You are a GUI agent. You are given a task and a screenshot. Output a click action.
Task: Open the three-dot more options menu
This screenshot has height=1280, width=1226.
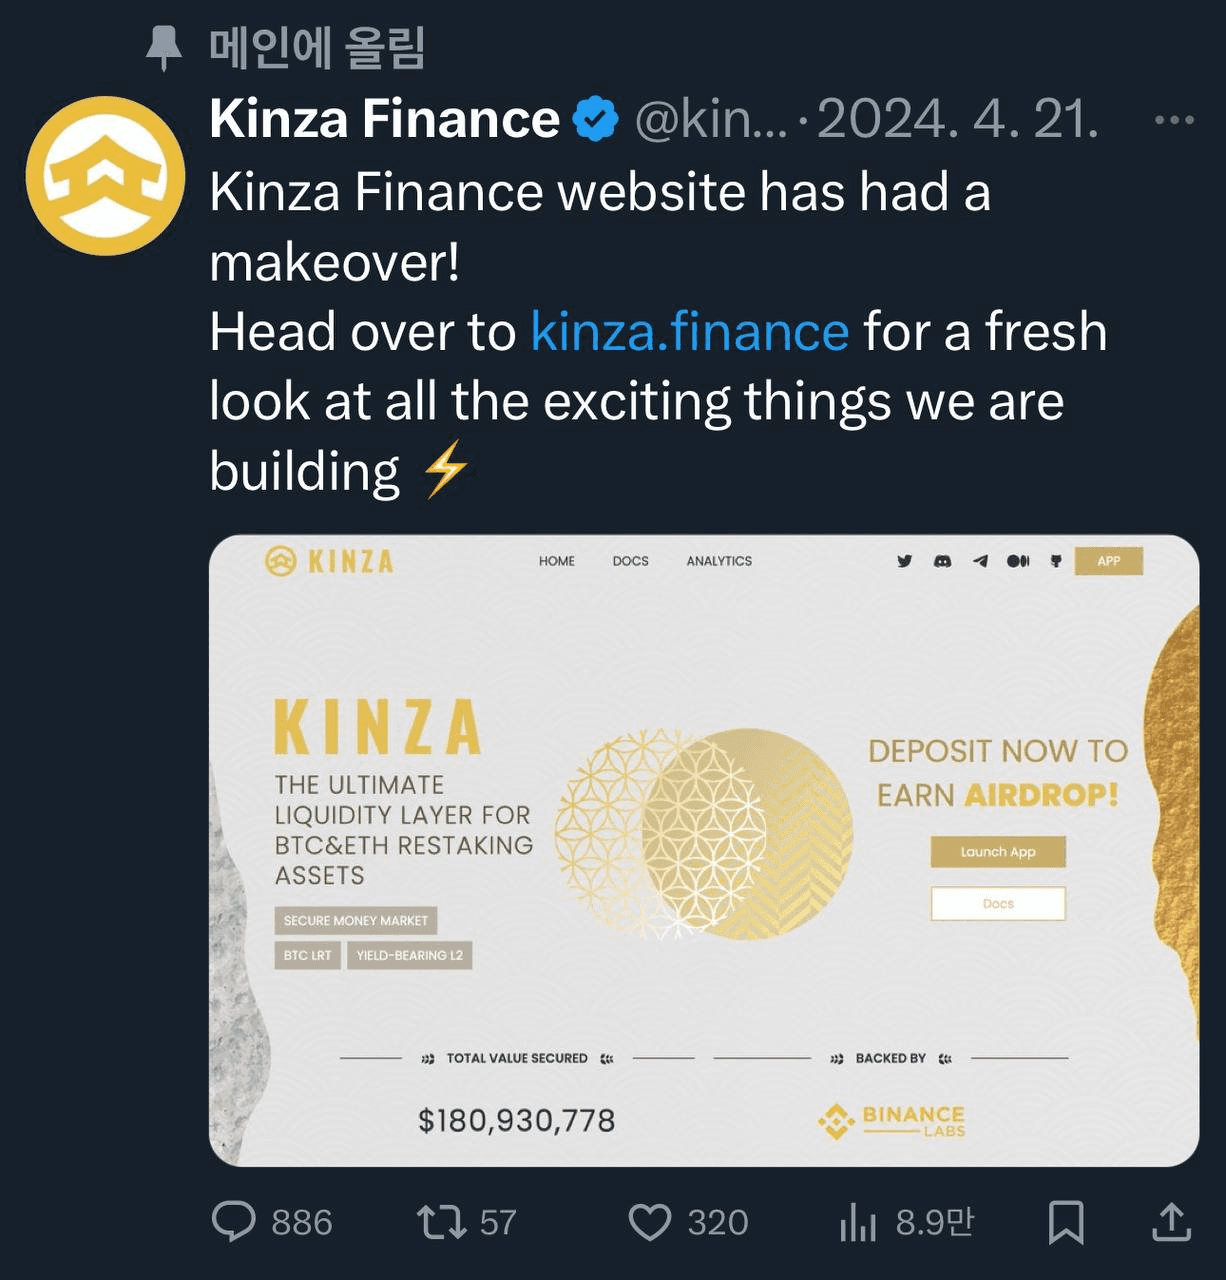tap(1174, 120)
